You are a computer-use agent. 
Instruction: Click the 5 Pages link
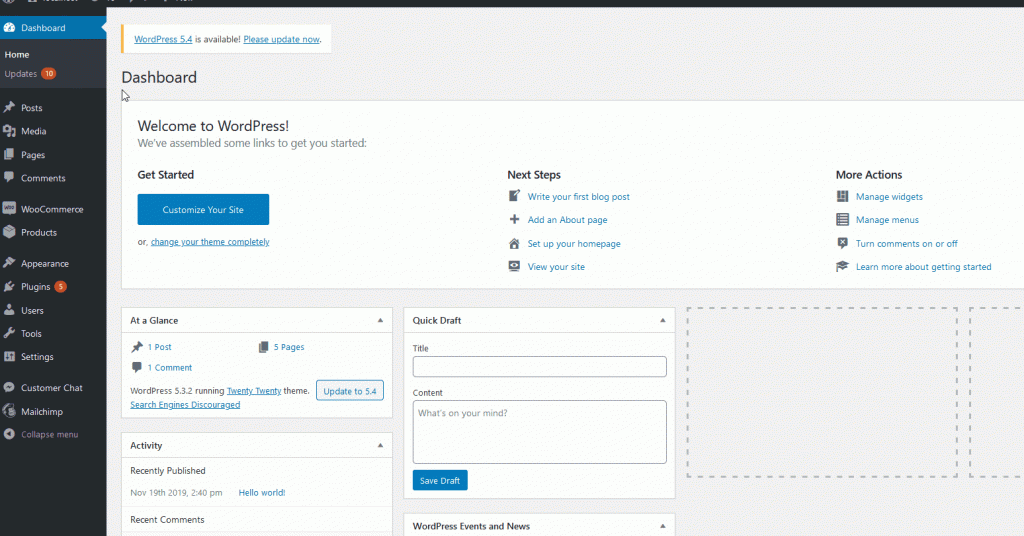pyautogui.click(x=289, y=347)
